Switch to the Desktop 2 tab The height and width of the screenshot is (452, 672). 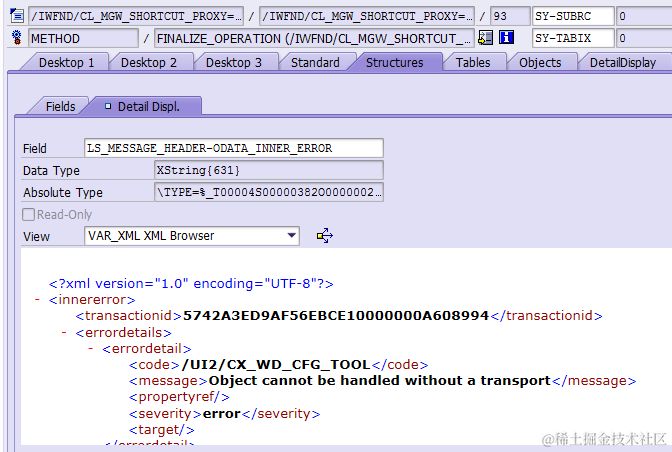pyautogui.click(x=149, y=63)
